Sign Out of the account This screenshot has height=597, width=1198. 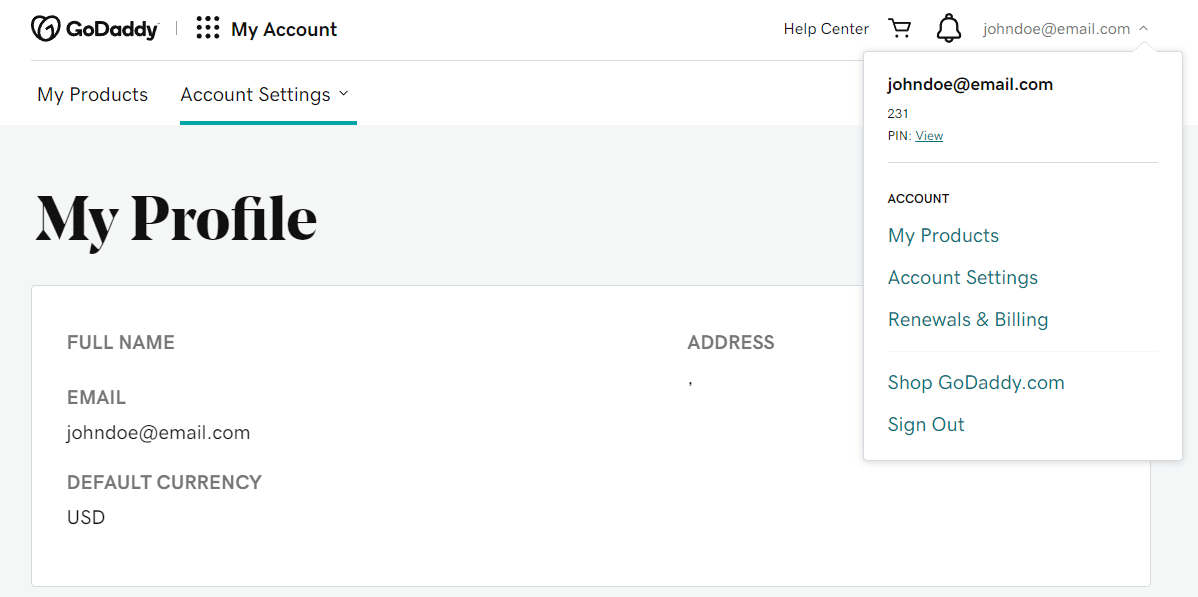click(925, 424)
